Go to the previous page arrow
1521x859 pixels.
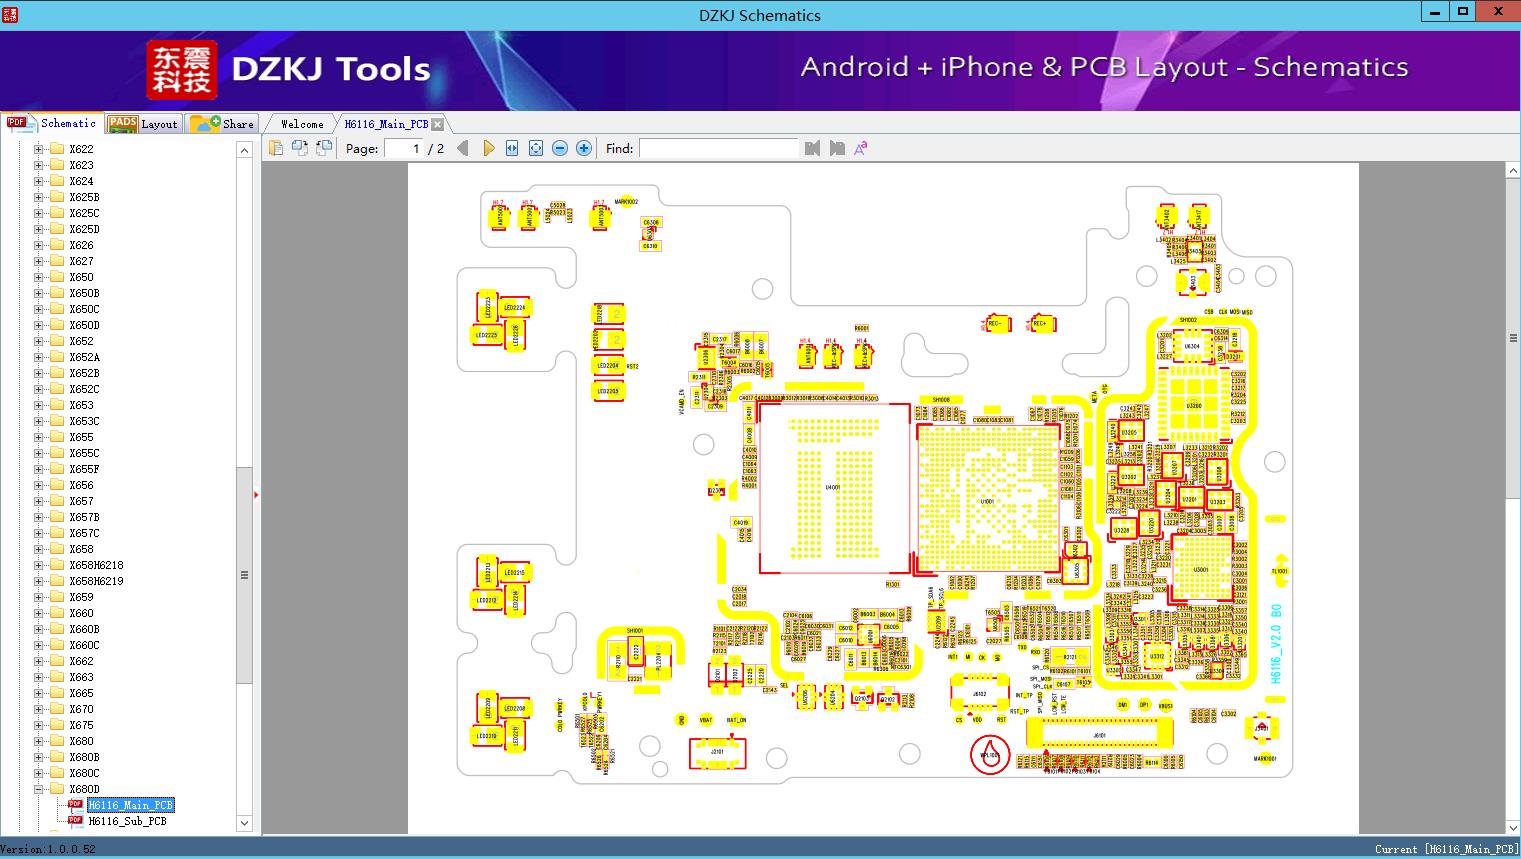[x=463, y=148]
